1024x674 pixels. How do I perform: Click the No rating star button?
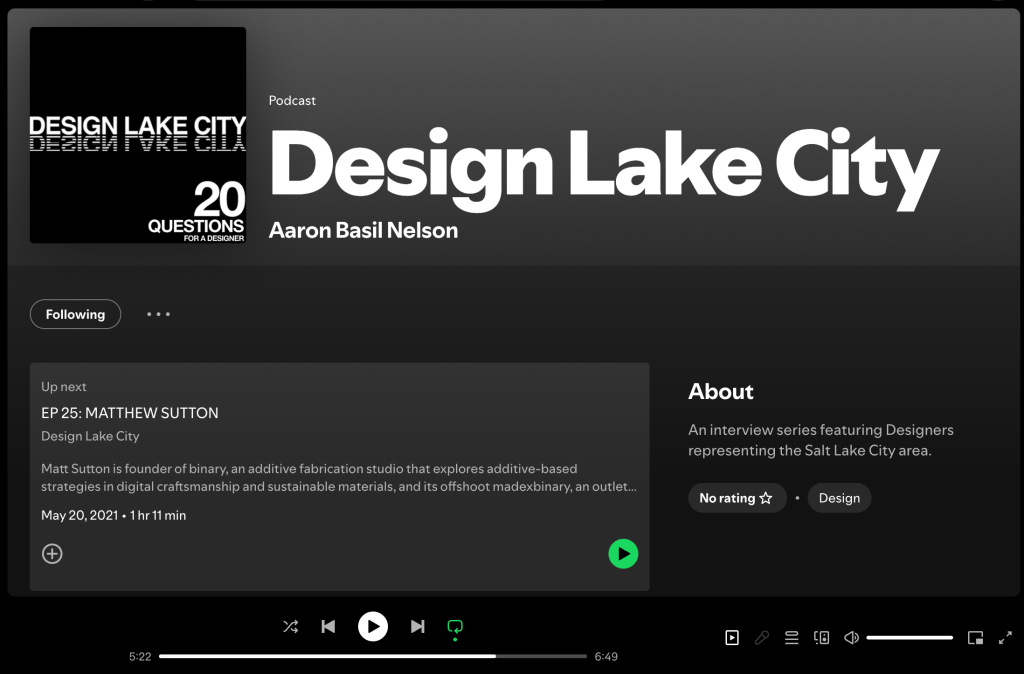[736, 498]
